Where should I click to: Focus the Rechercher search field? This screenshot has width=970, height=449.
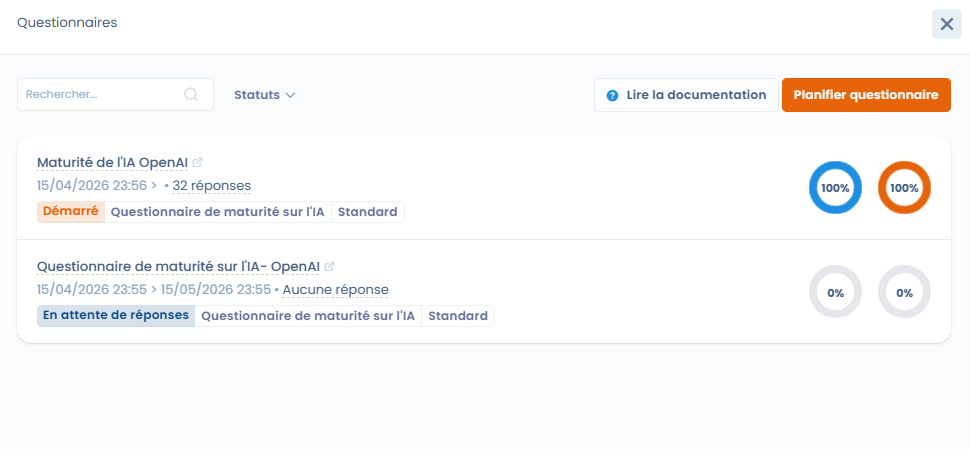pyautogui.click(x=100, y=95)
